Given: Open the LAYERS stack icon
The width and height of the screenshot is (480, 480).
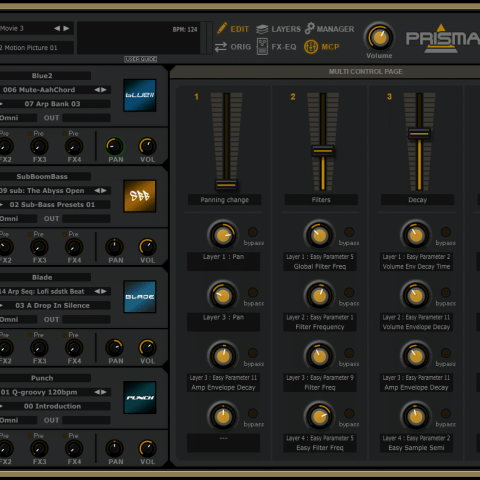Looking at the screenshot, I should 262,29.
